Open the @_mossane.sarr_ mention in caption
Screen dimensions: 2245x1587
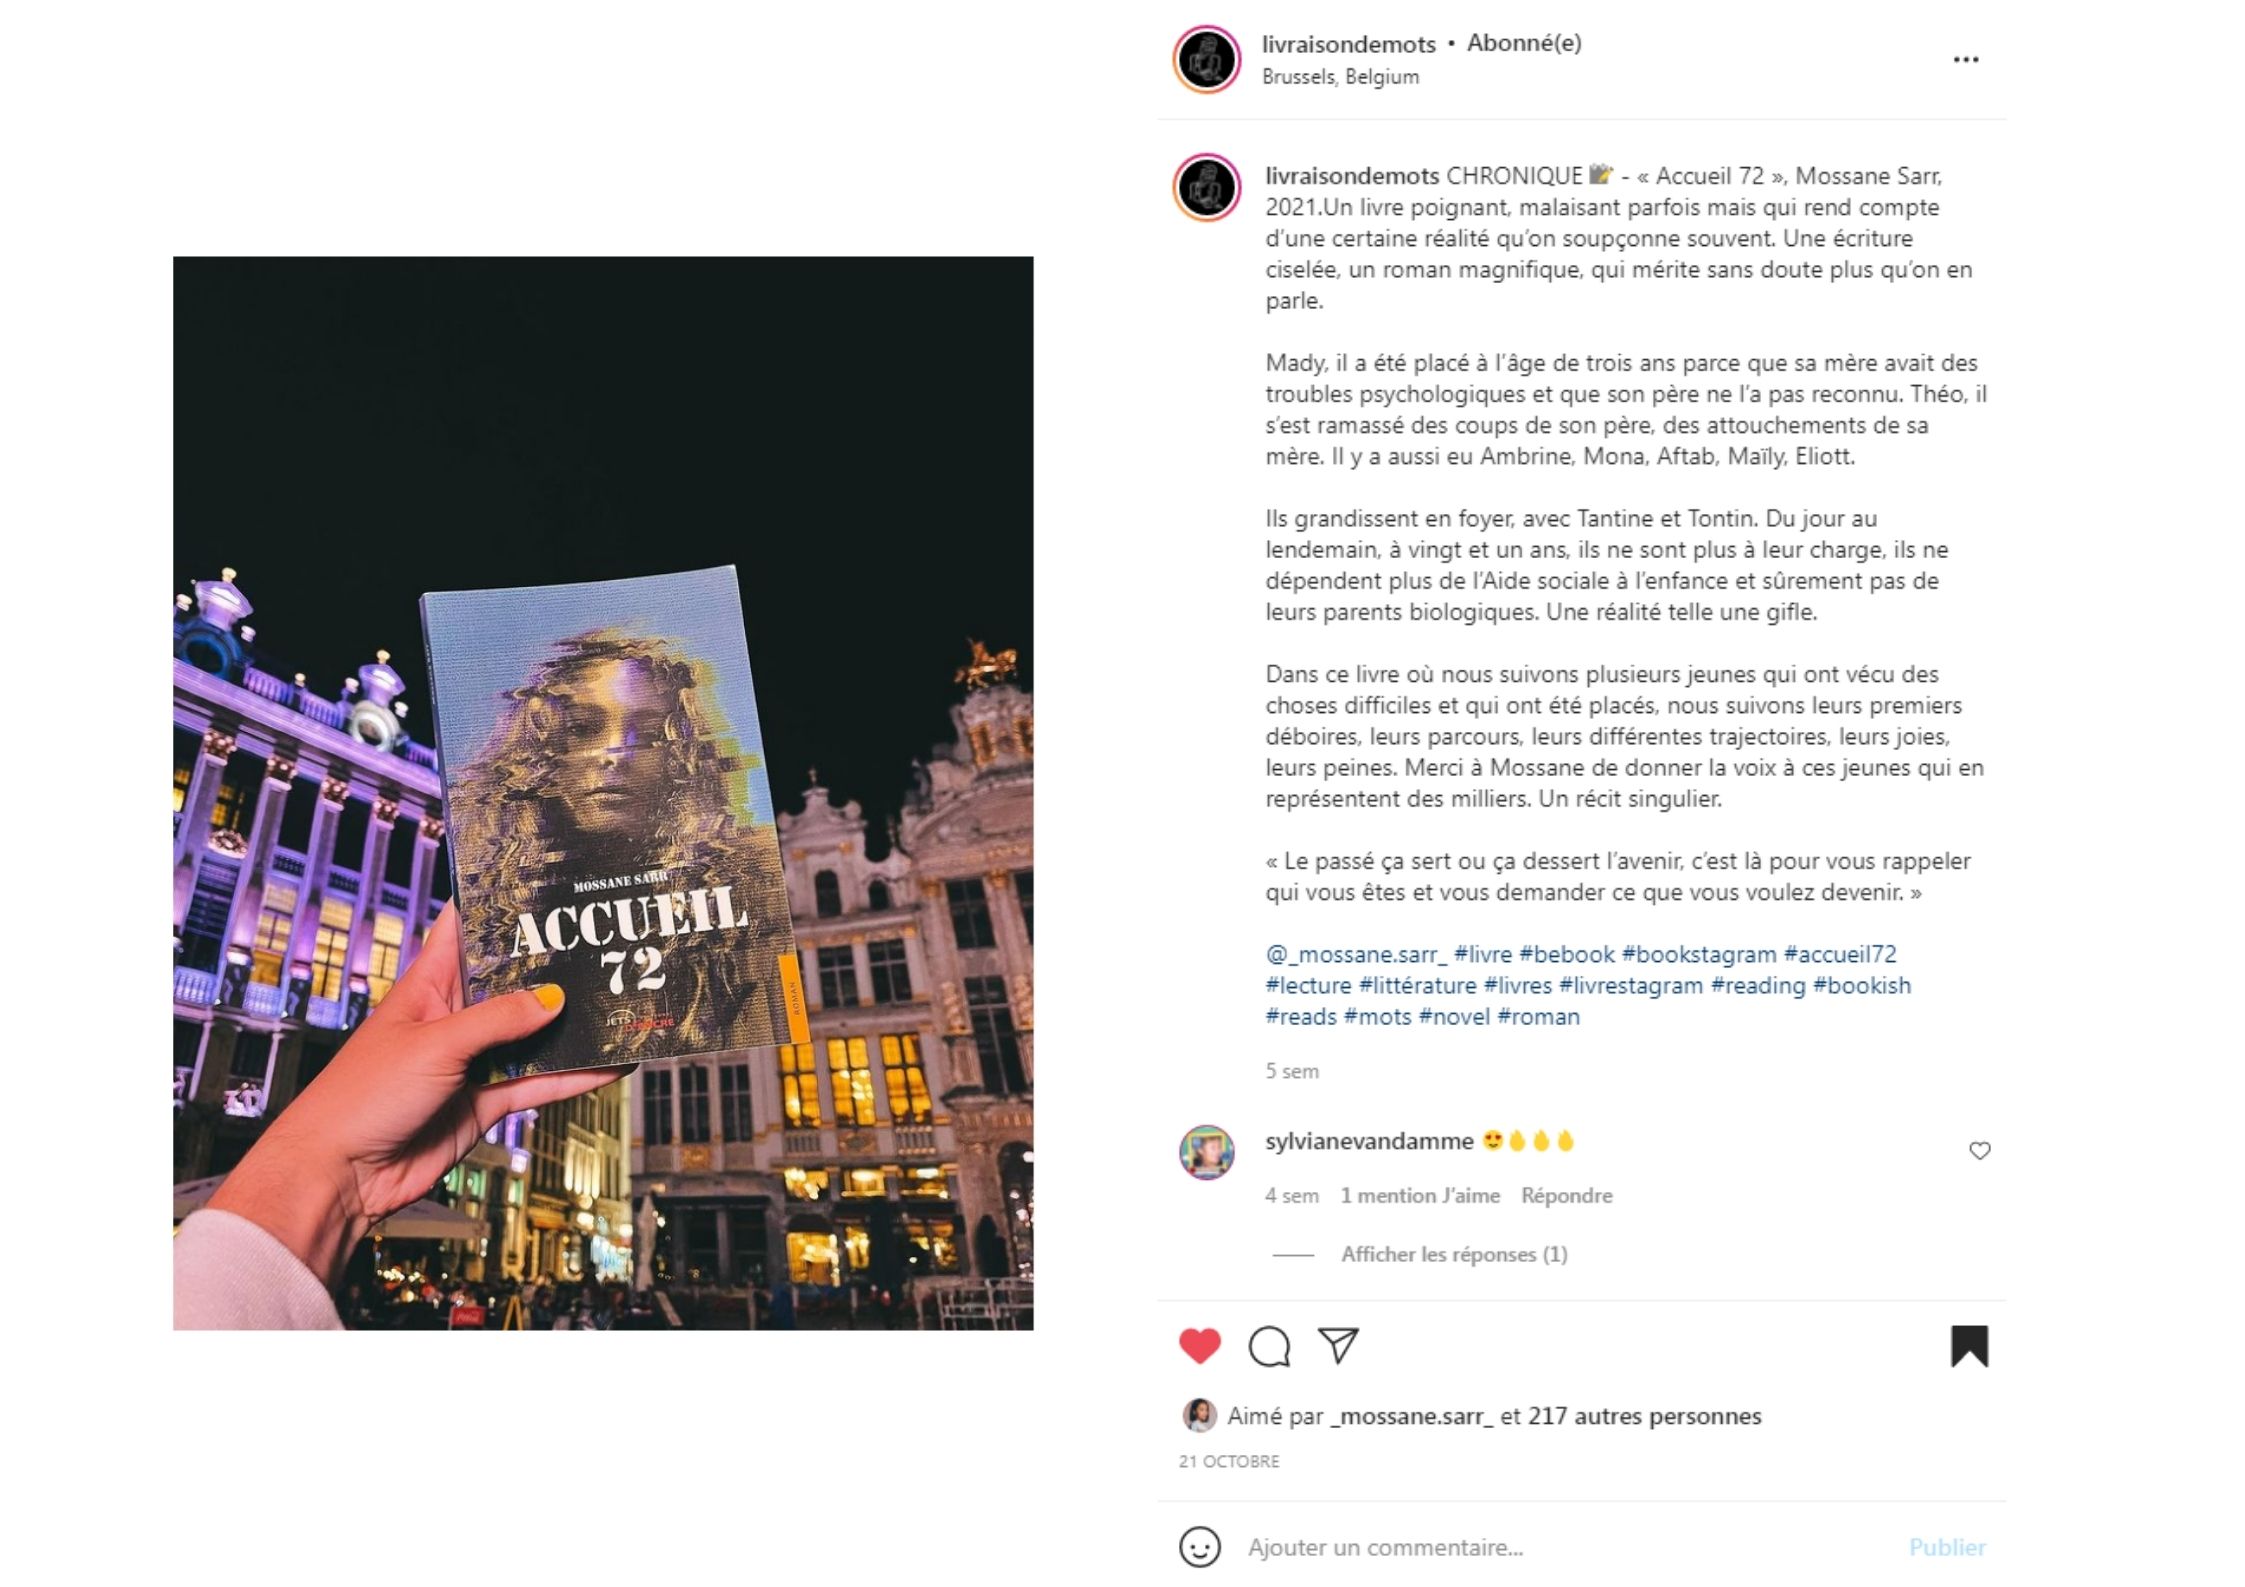(x=1356, y=954)
